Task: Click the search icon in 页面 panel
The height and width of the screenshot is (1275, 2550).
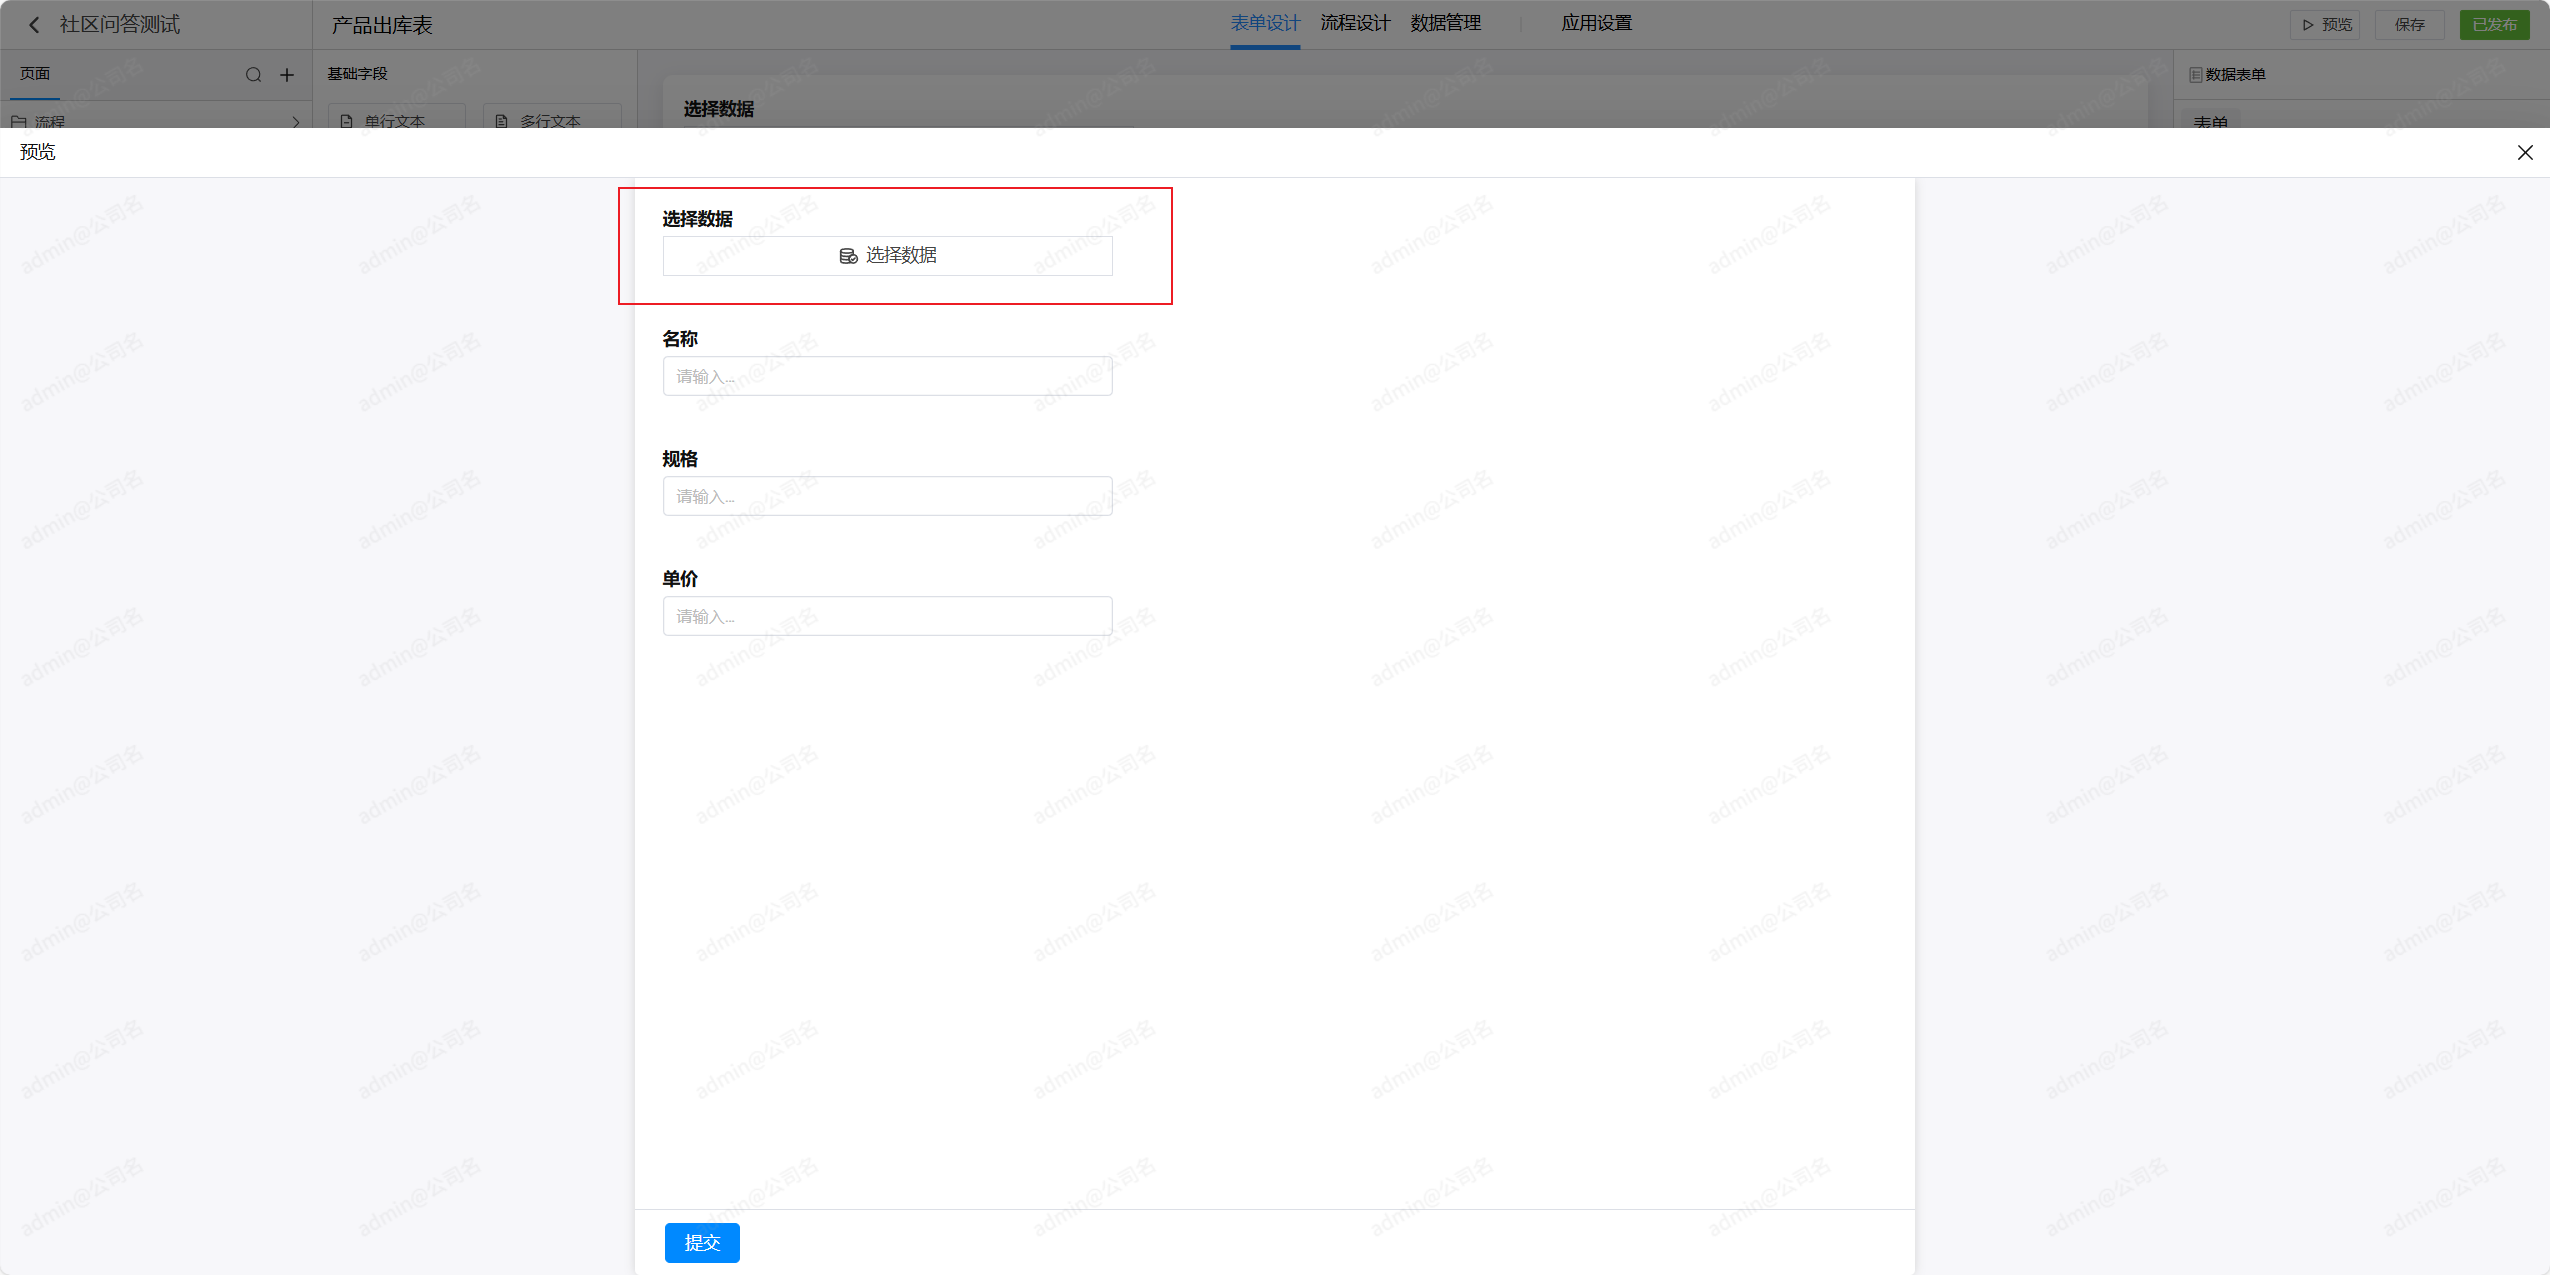Action: pos(253,75)
